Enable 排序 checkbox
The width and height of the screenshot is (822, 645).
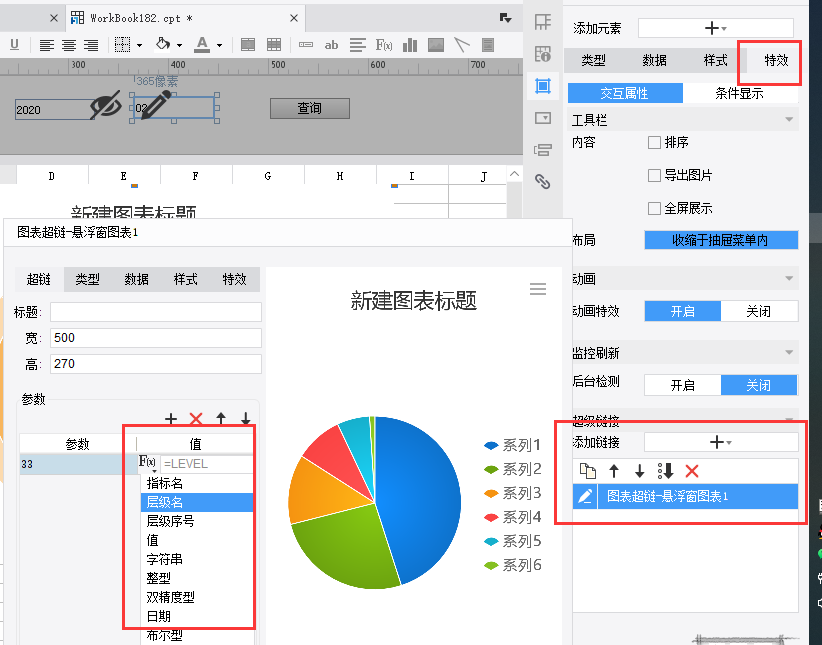pyautogui.click(x=654, y=143)
